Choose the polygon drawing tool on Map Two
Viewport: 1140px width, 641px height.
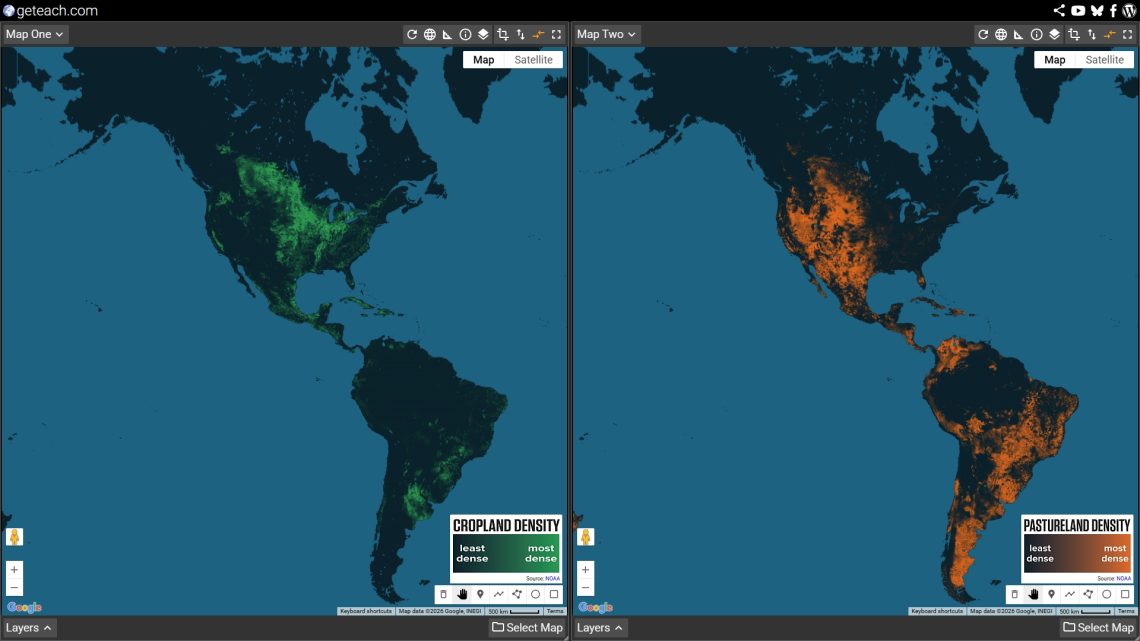coord(1088,594)
